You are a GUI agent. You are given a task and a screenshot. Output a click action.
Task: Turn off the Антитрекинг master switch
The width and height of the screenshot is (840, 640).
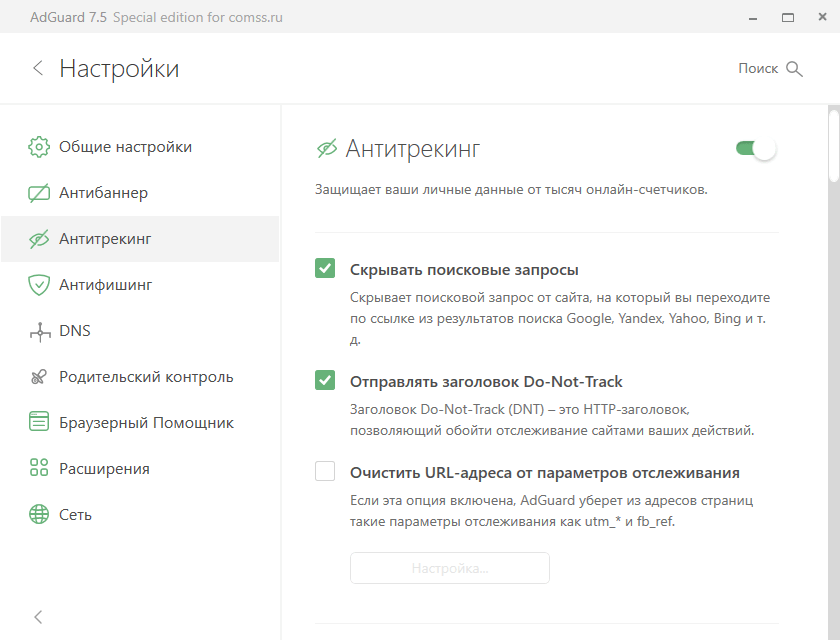[756, 149]
